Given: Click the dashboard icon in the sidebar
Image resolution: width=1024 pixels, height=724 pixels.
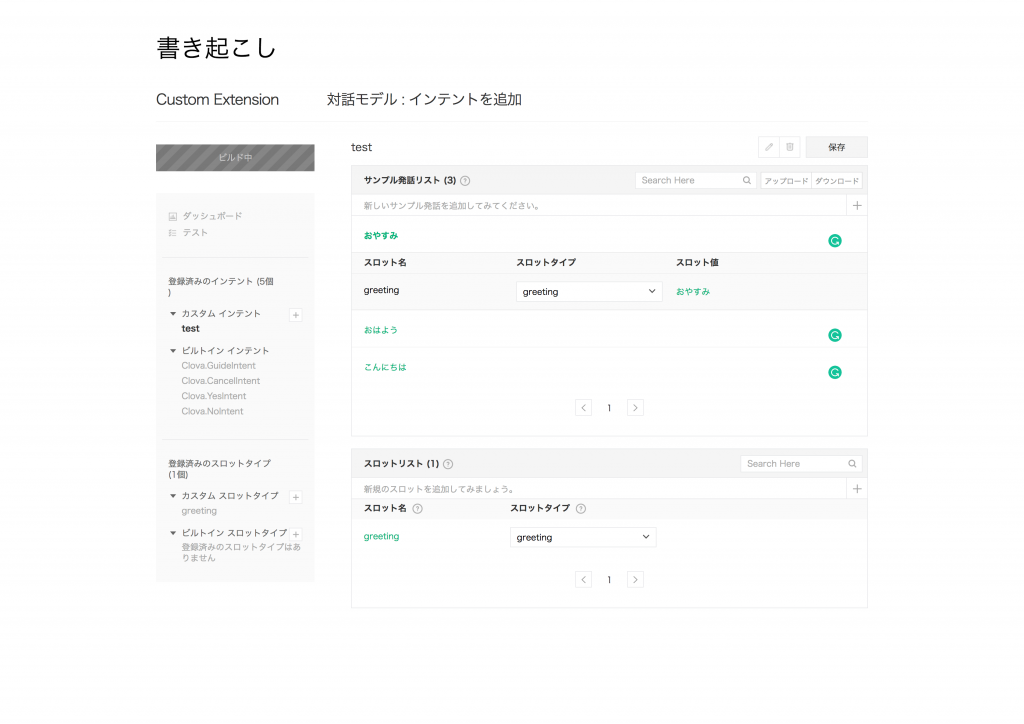Looking at the screenshot, I should click(172, 216).
